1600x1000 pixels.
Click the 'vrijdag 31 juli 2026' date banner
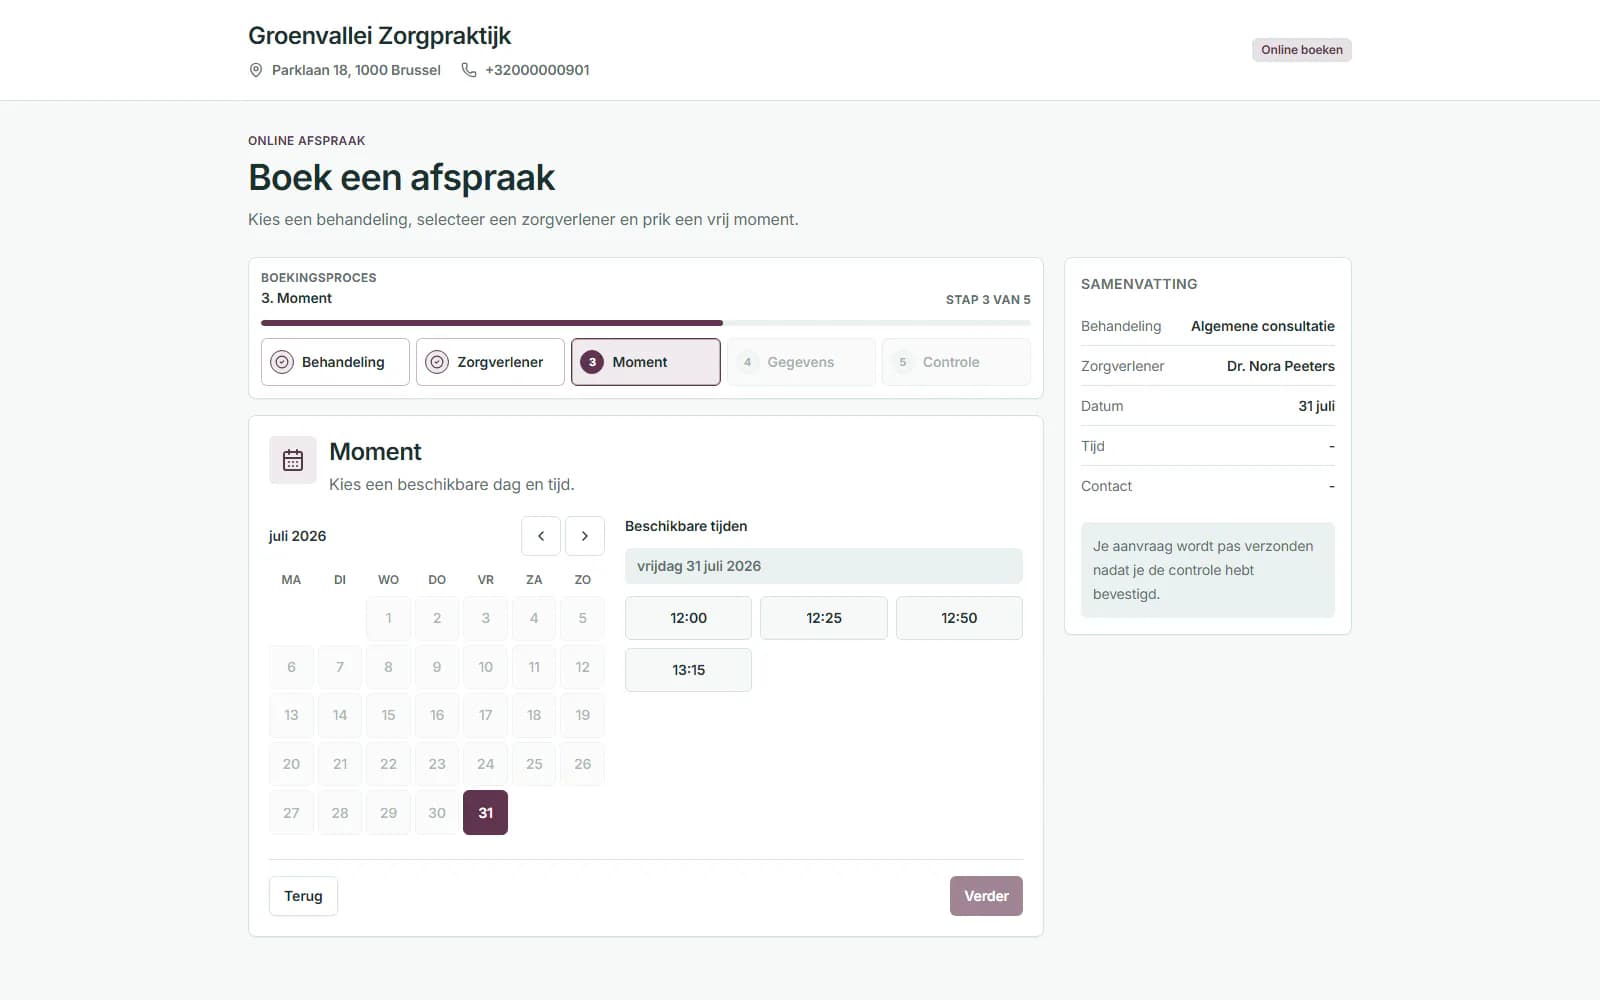[824, 566]
